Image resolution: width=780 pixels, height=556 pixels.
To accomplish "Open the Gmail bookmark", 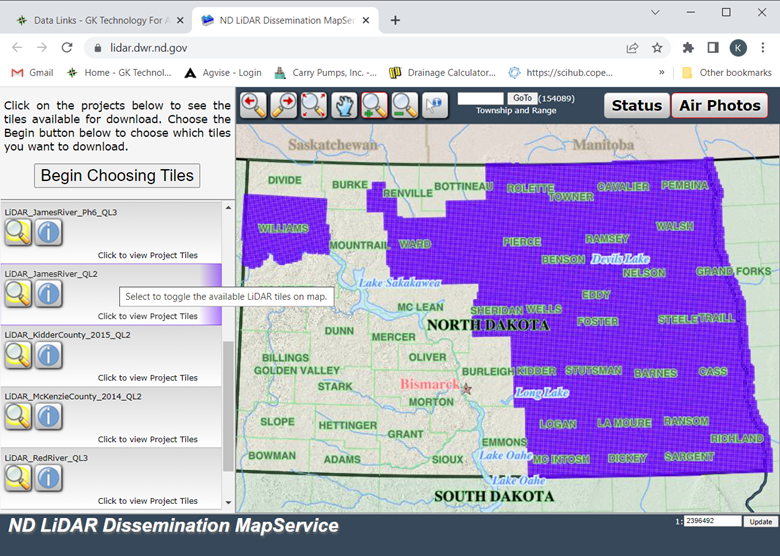I will [32, 73].
